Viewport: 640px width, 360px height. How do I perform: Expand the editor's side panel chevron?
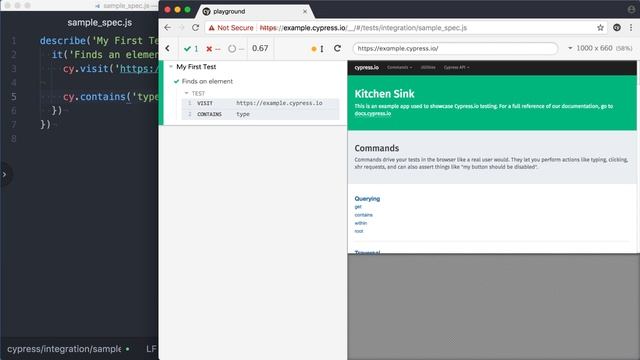(4, 174)
